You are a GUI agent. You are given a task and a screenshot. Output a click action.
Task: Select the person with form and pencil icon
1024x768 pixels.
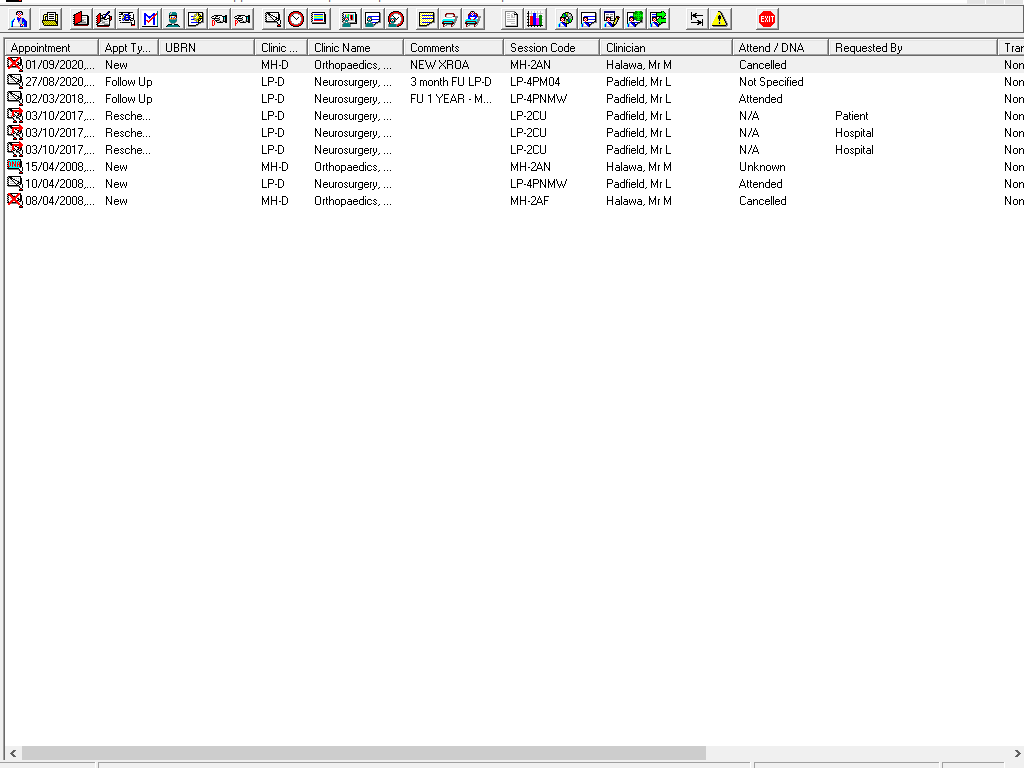tap(611, 19)
